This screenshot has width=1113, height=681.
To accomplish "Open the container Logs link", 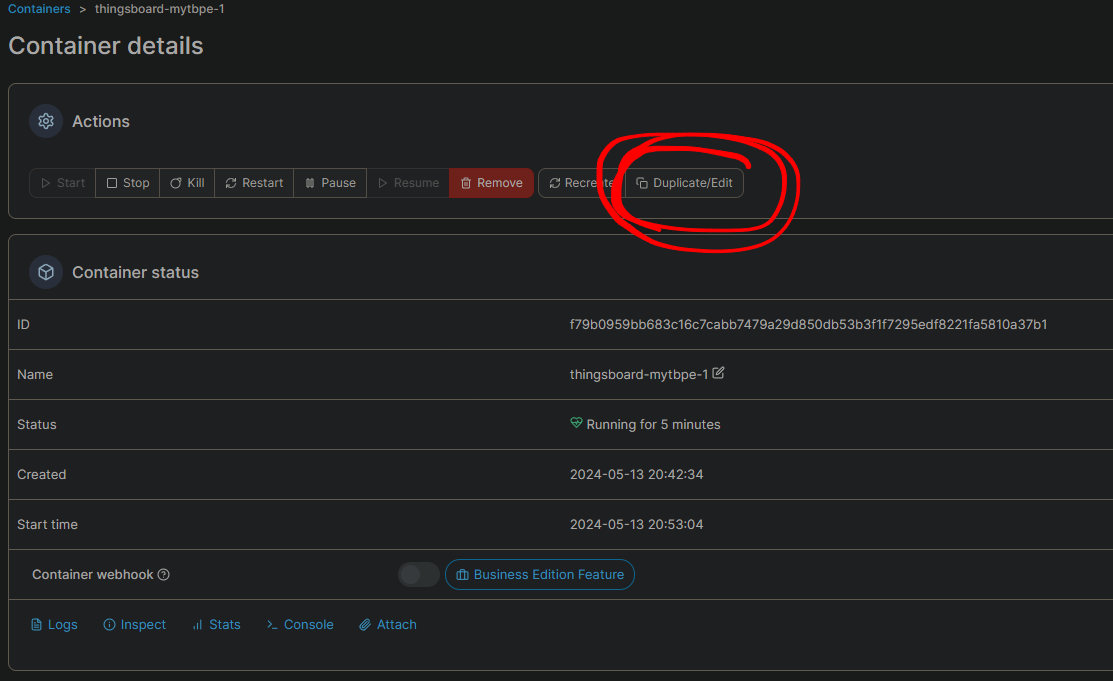I will coord(54,625).
